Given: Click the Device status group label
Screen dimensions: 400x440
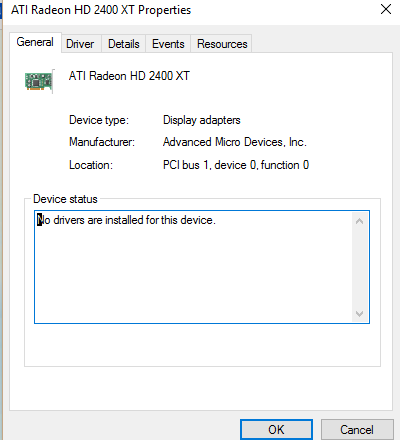Looking at the screenshot, I should pyautogui.click(x=65, y=199).
